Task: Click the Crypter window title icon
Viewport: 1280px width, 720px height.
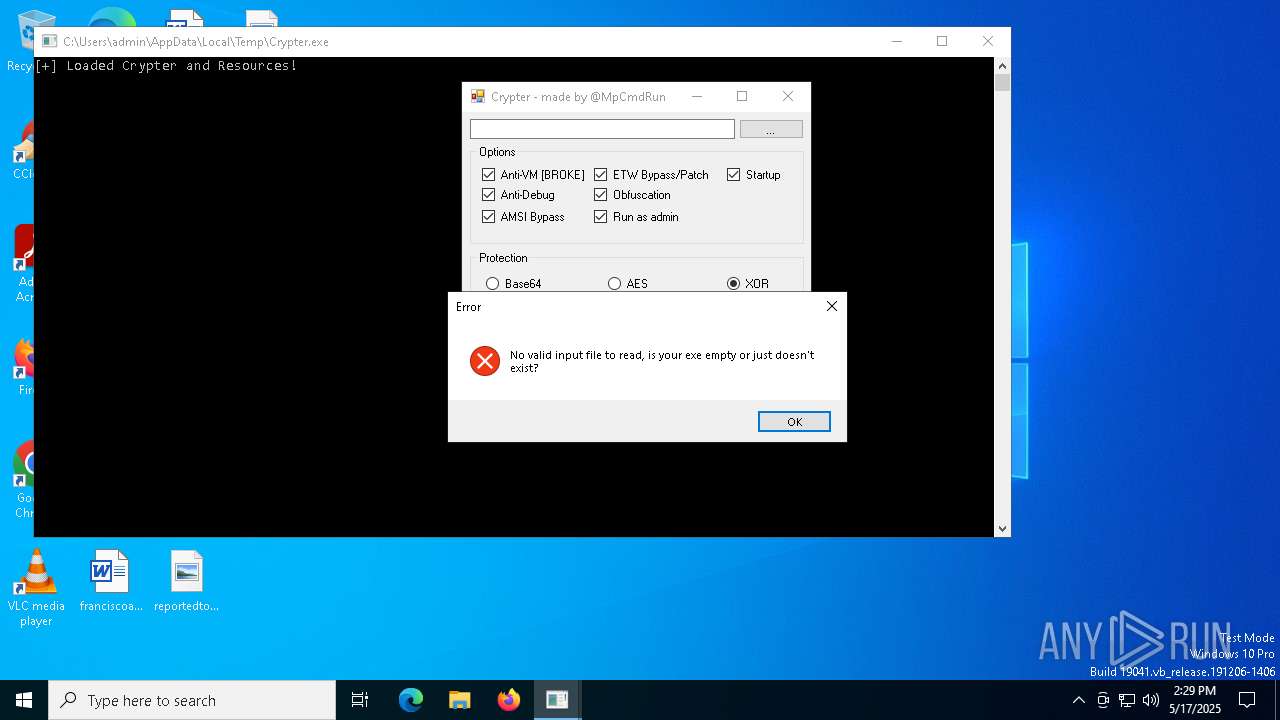Action: [478, 97]
